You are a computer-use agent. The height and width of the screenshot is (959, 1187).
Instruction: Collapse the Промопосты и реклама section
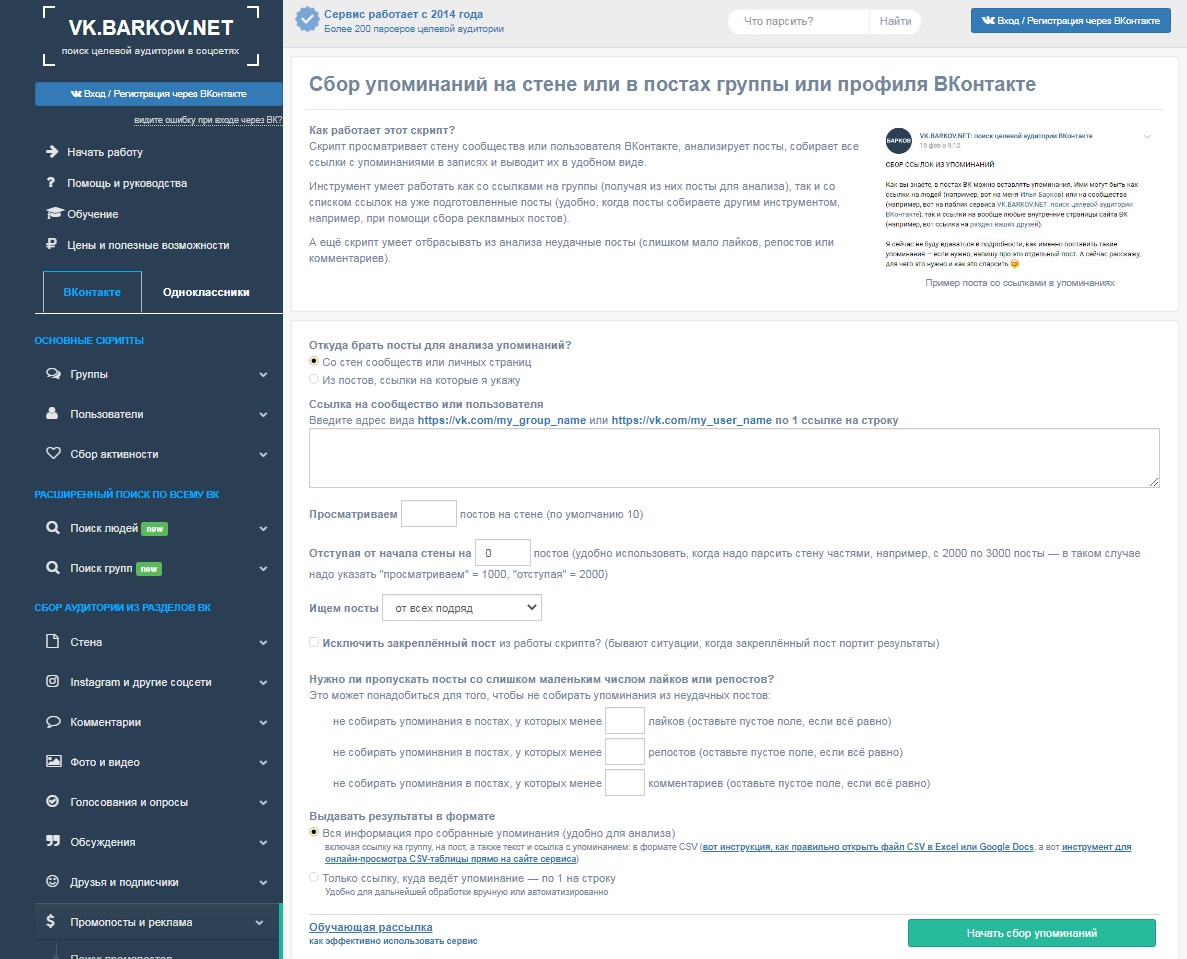point(259,923)
